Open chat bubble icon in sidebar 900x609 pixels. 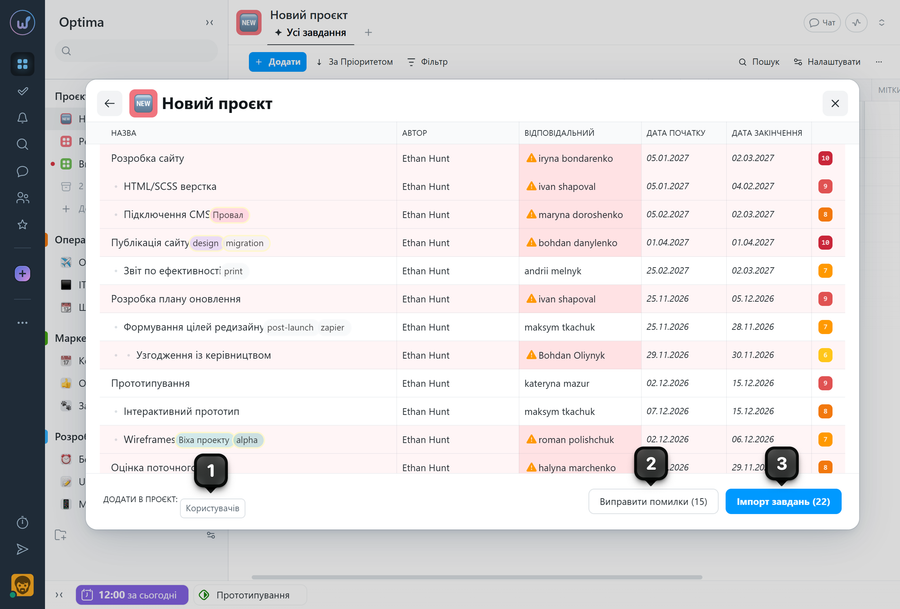click(22, 171)
